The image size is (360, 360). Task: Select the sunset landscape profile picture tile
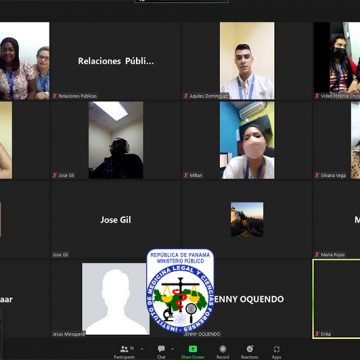pyautogui.click(x=247, y=219)
